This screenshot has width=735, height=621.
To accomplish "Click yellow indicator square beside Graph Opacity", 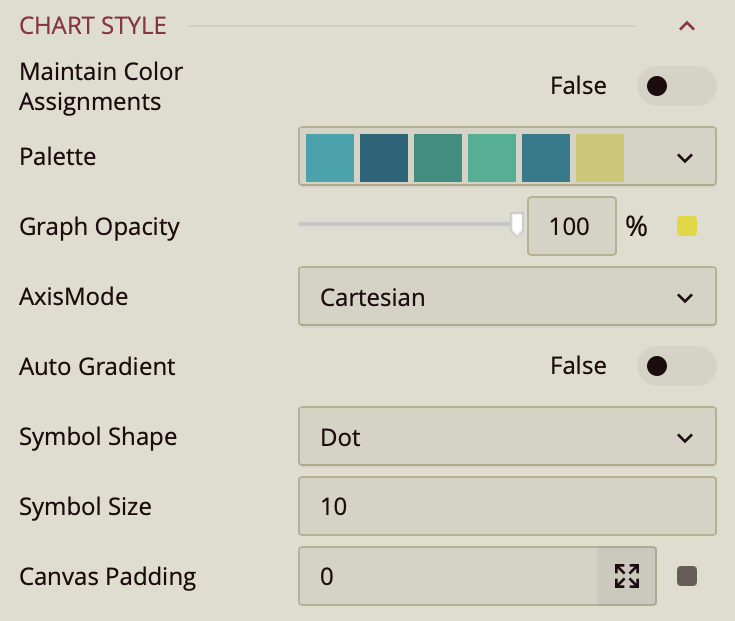I will tap(687, 227).
